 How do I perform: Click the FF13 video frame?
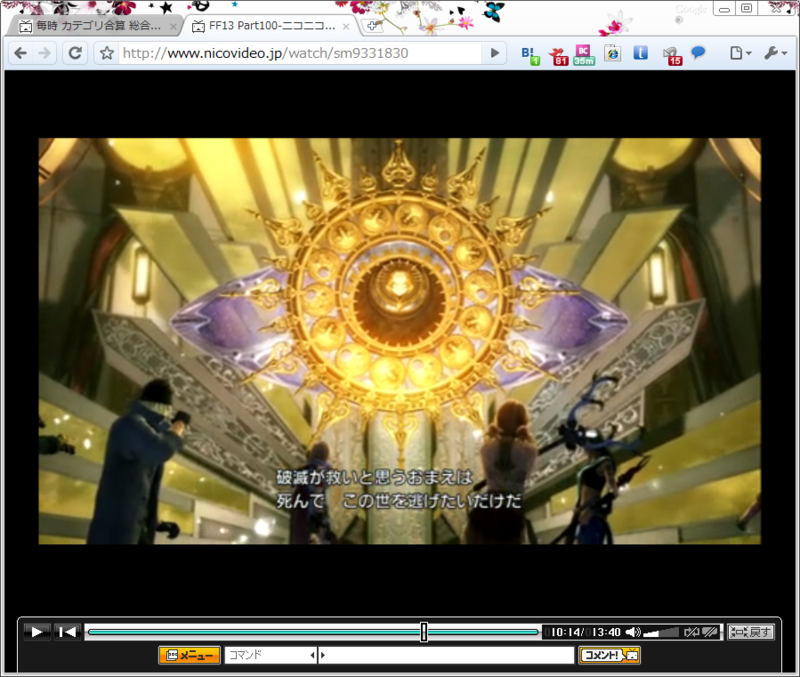pyautogui.click(x=399, y=341)
